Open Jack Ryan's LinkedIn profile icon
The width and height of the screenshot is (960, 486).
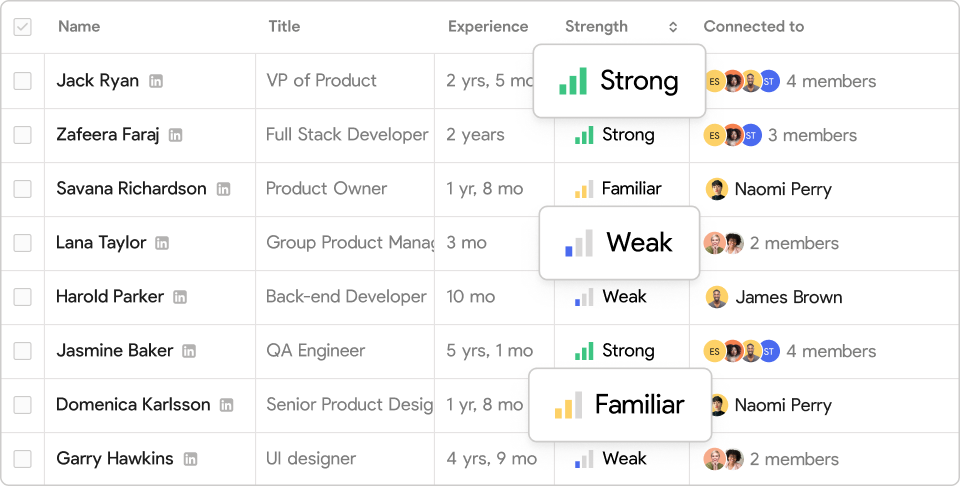click(x=156, y=81)
